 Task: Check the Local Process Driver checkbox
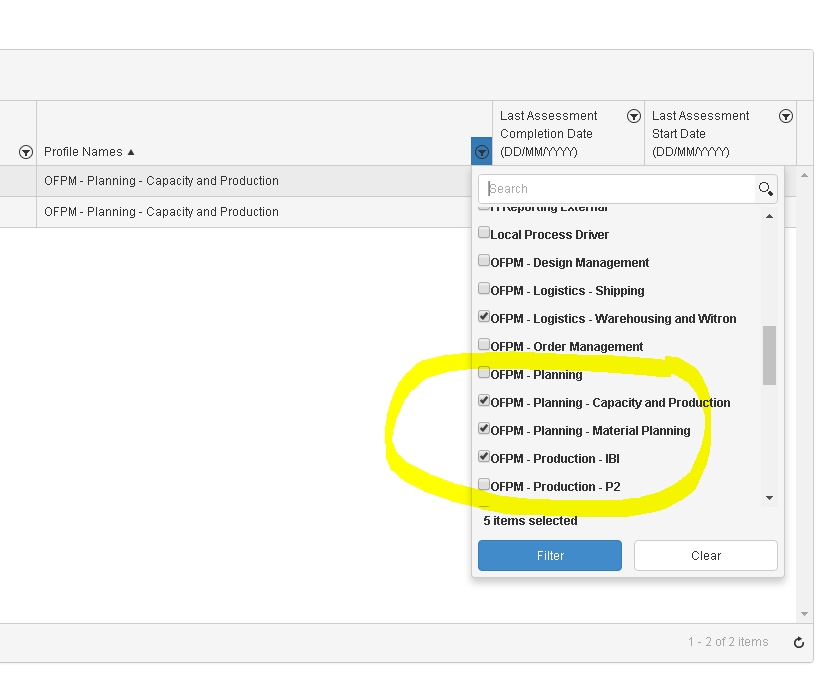pyautogui.click(x=484, y=232)
